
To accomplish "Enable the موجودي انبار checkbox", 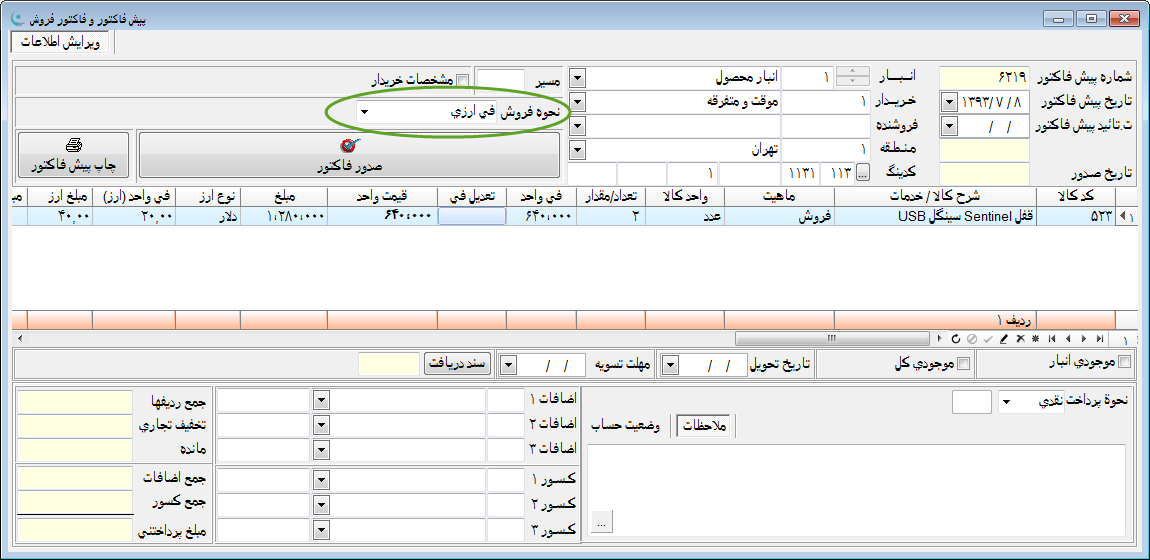I will [1125, 363].
